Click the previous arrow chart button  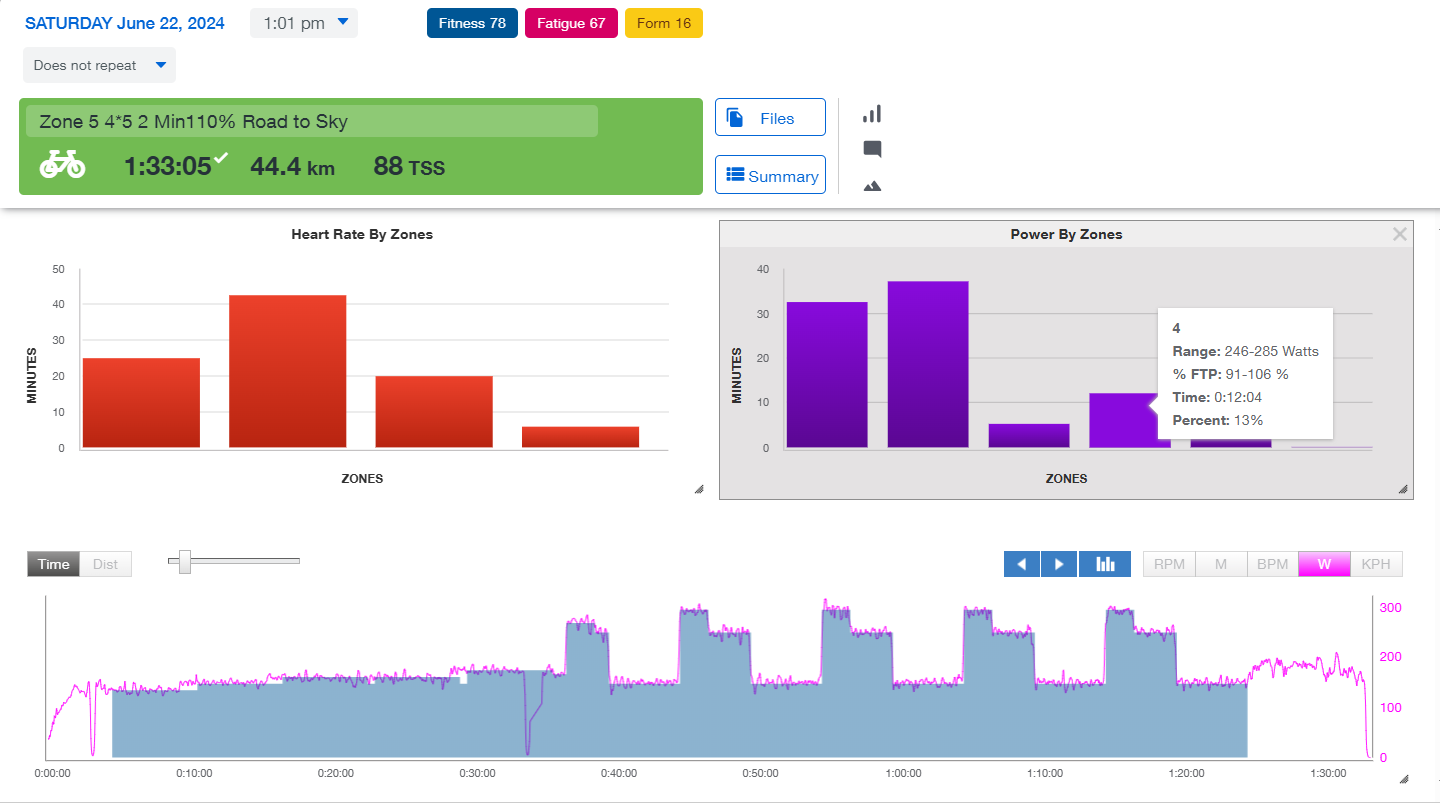pos(1022,564)
